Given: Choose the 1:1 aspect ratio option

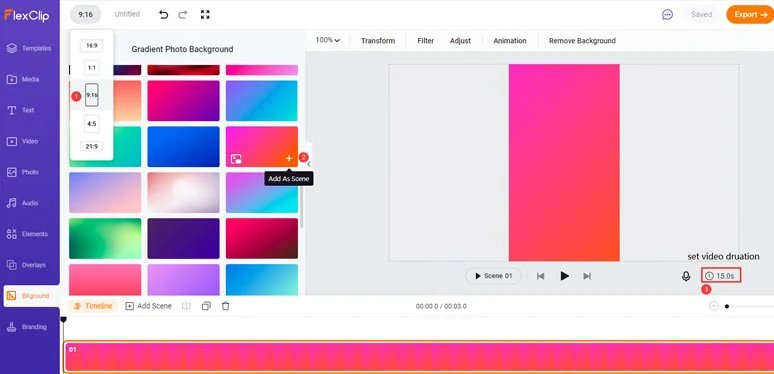Looking at the screenshot, I should point(92,69).
